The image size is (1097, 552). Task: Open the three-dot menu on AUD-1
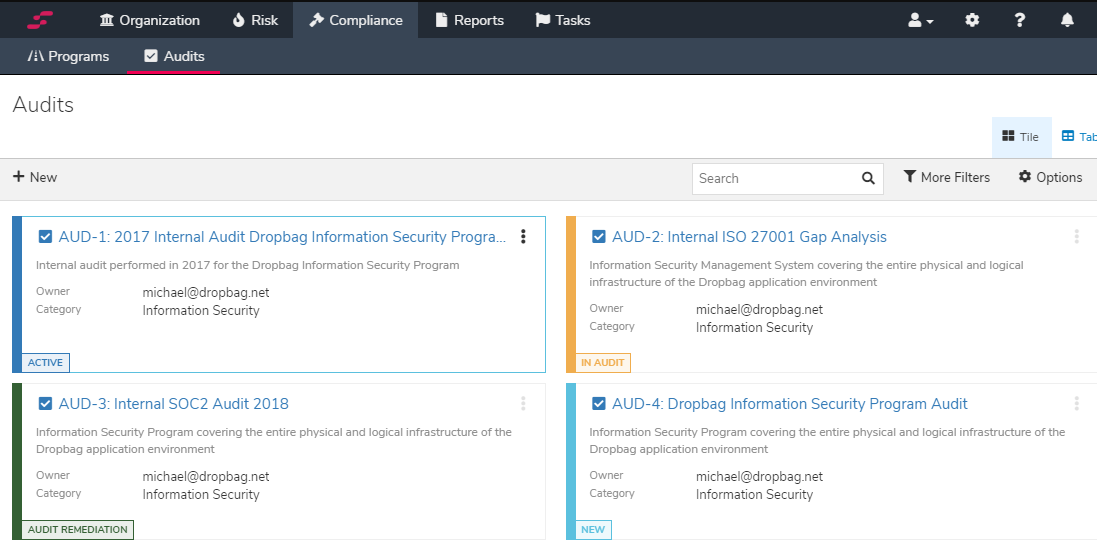(x=523, y=237)
